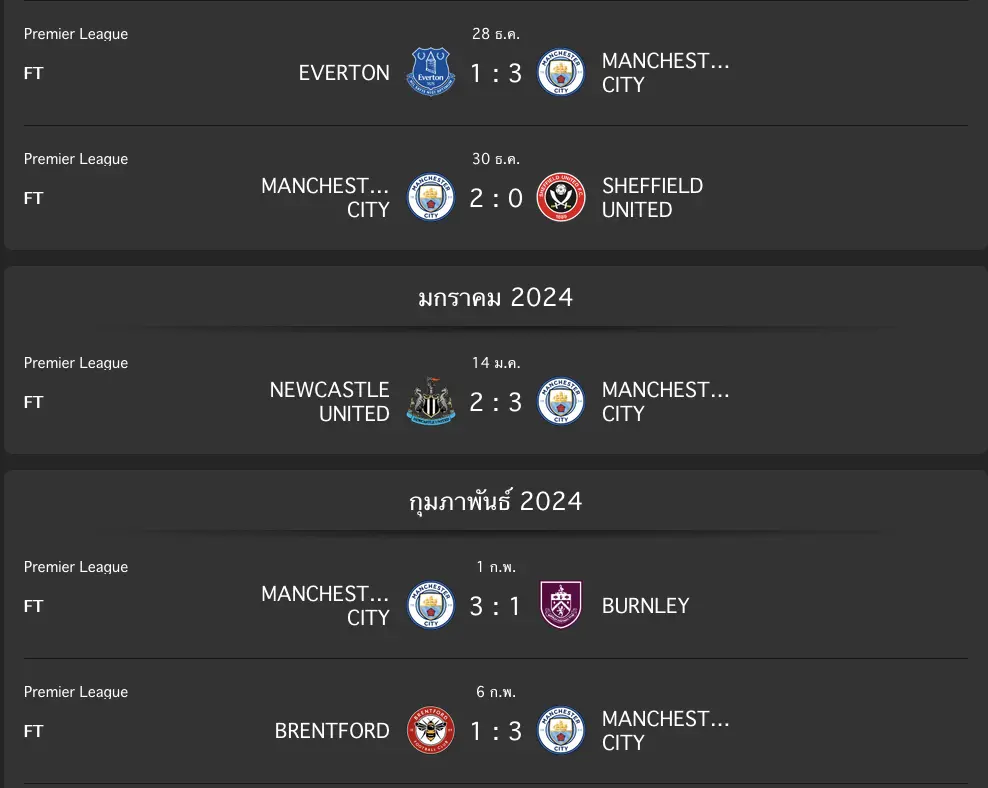Open the 2 : 0 score versus Sheffield United
The height and width of the screenshot is (788, 988).
(496, 198)
